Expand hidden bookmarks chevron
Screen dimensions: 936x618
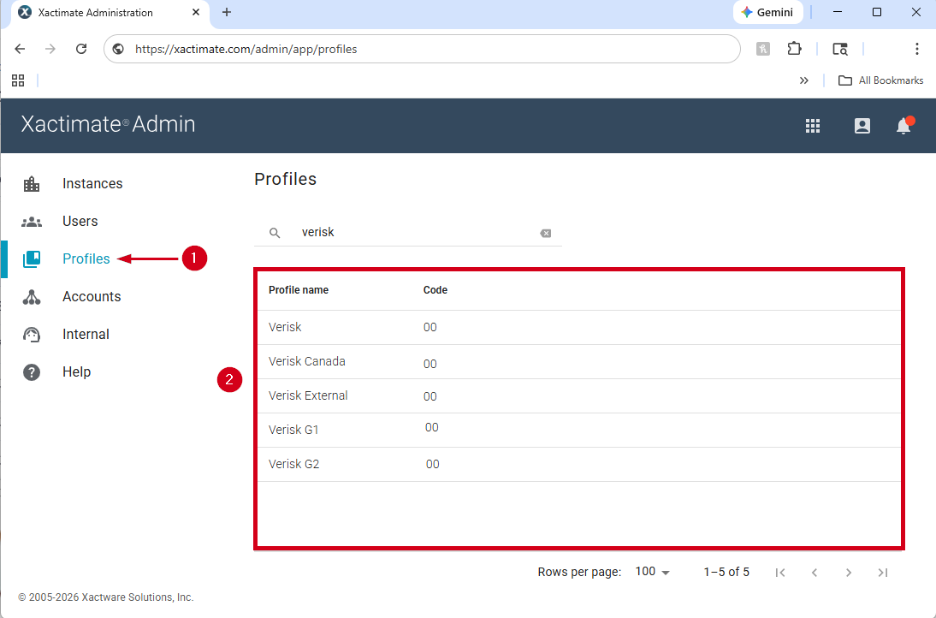pyautogui.click(x=804, y=80)
